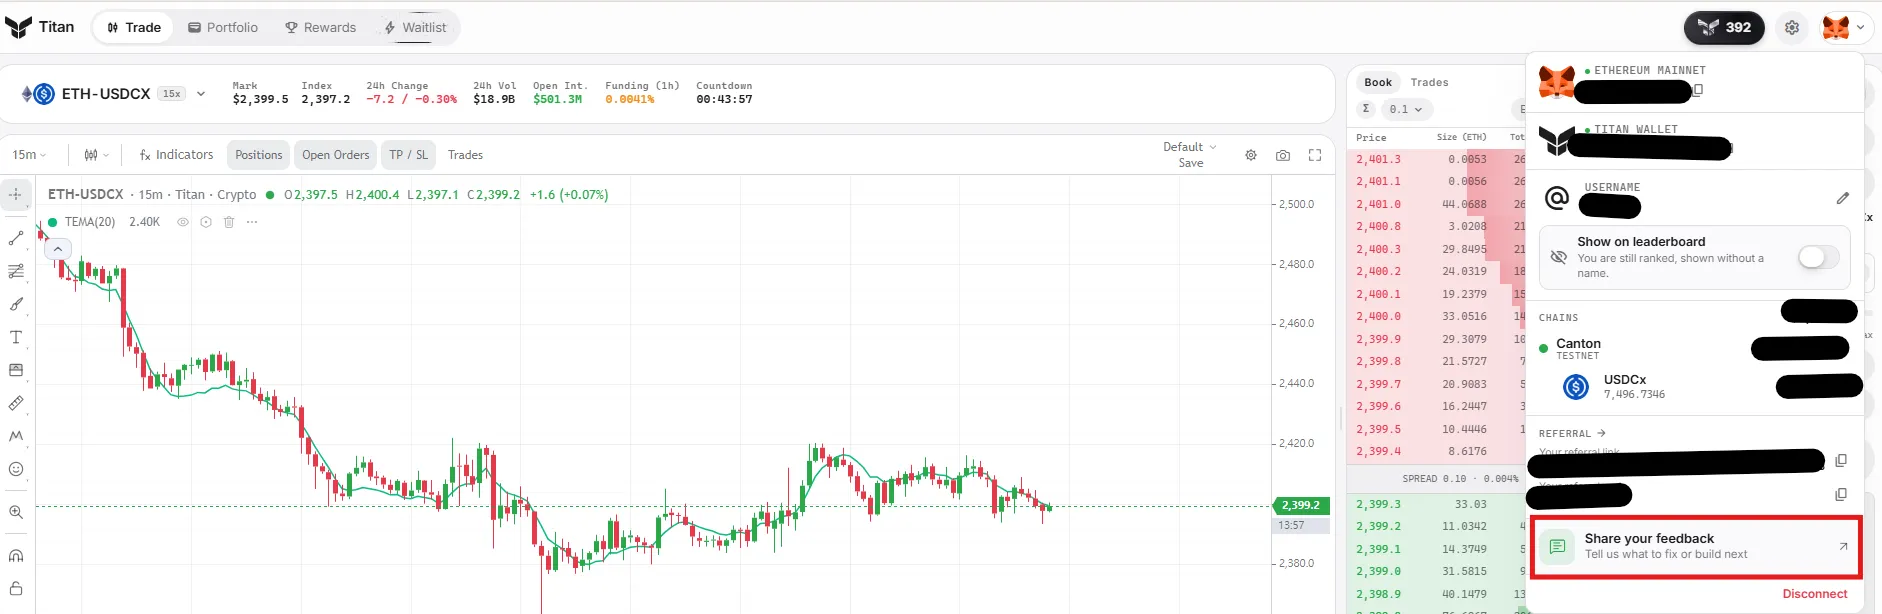
Task: Select the brush drawing tool
Action: pyautogui.click(x=16, y=304)
